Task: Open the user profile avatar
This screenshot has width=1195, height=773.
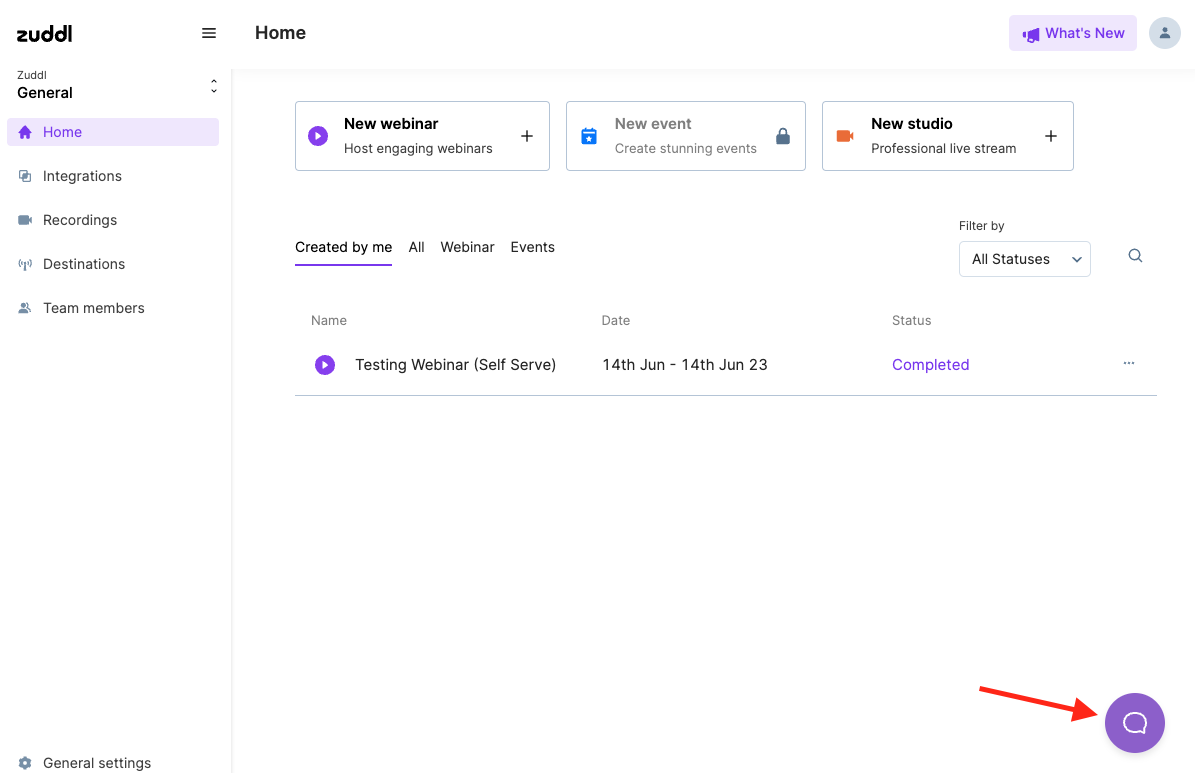Action: (1164, 33)
